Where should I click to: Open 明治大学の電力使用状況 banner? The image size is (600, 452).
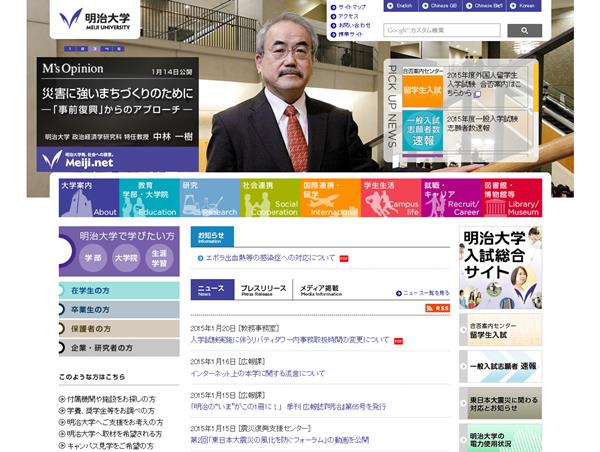click(501, 438)
